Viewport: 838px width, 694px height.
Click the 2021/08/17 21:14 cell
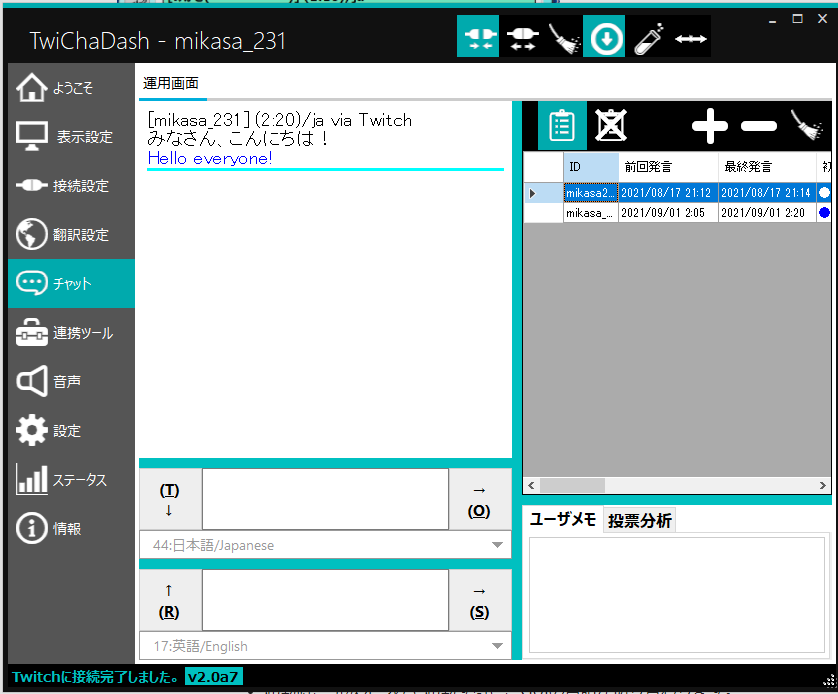point(767,192)
